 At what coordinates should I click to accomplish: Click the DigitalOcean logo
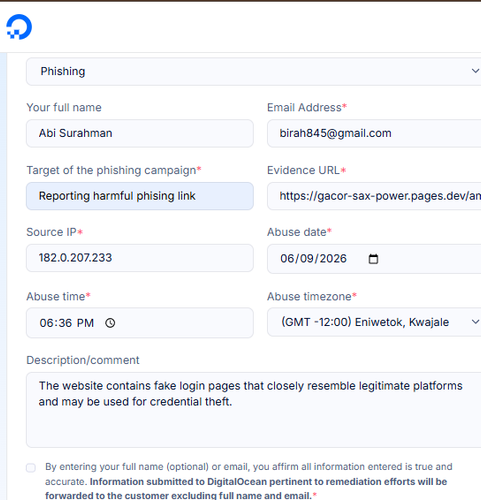tap(19, 27)
